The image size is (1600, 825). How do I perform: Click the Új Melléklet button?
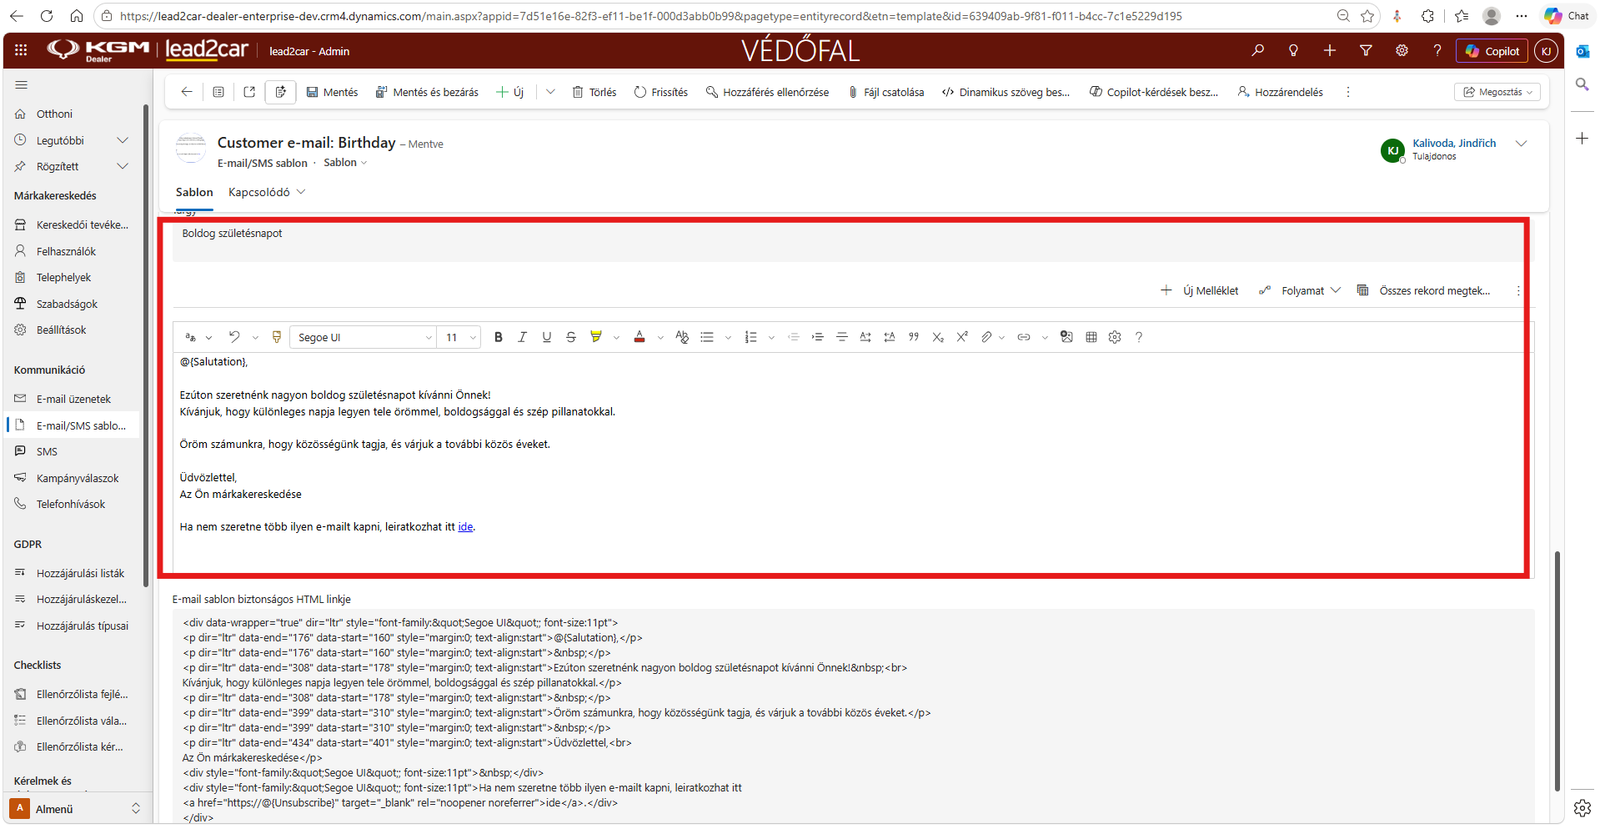pos(1199,290)
